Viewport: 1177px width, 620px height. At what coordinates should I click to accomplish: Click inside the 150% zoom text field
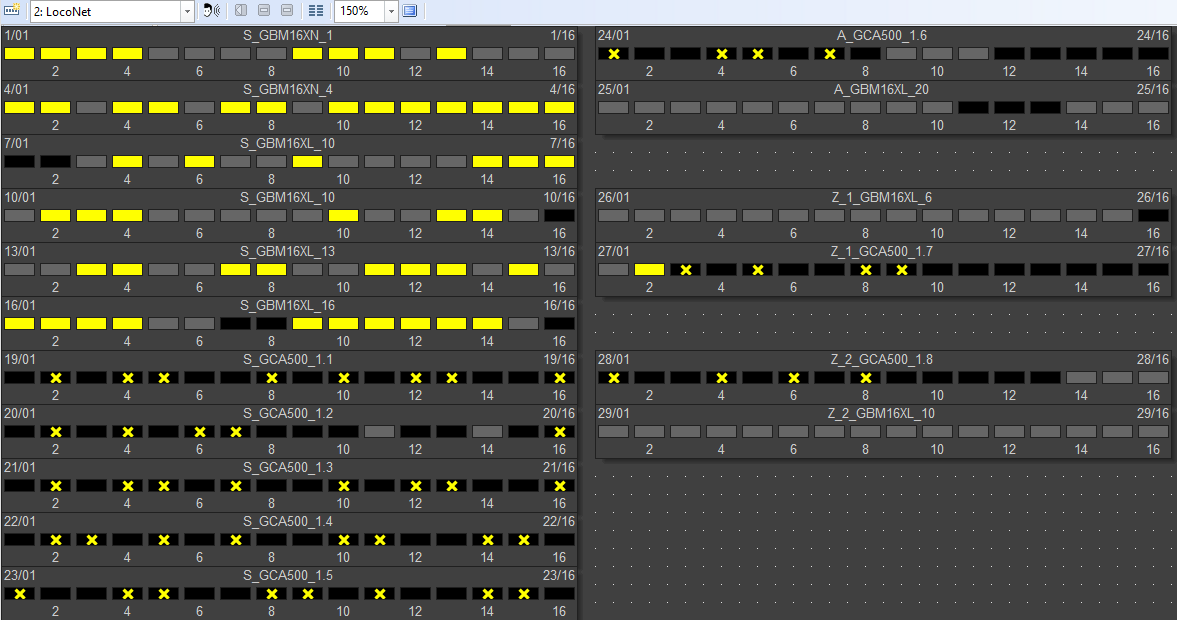[x=357, y=11]
